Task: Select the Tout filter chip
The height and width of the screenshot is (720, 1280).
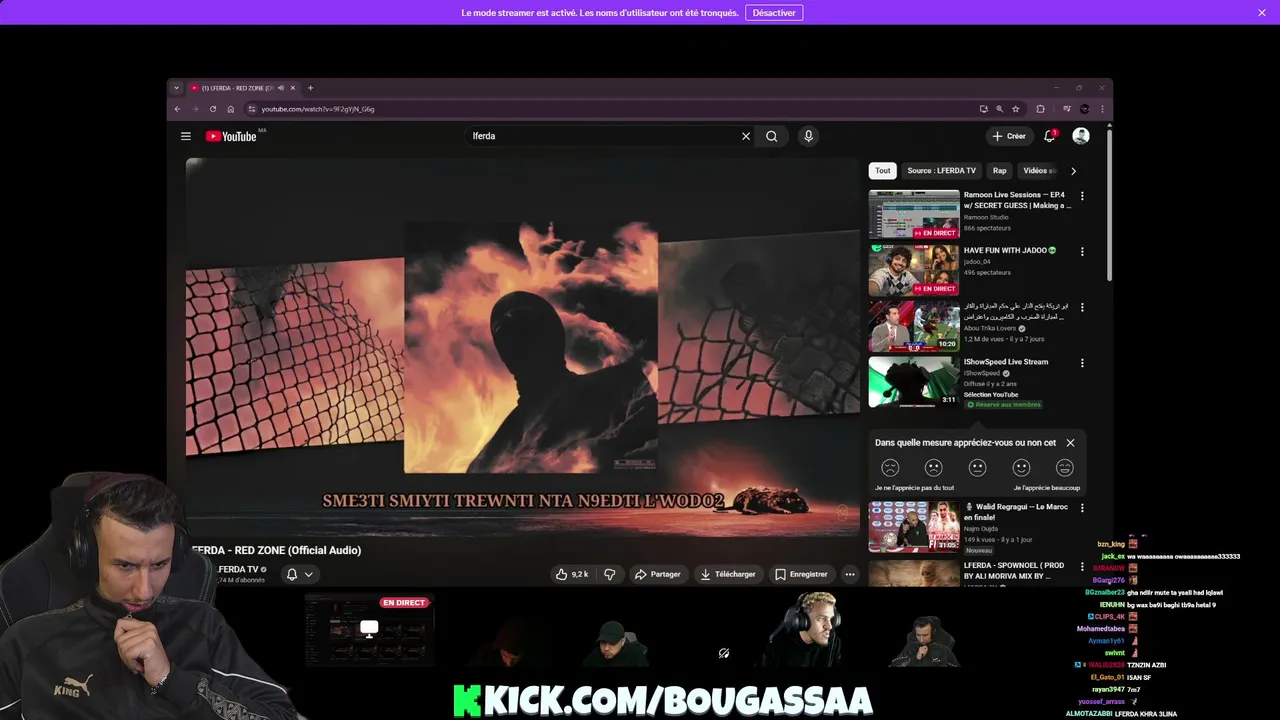Action: [882, 171]
